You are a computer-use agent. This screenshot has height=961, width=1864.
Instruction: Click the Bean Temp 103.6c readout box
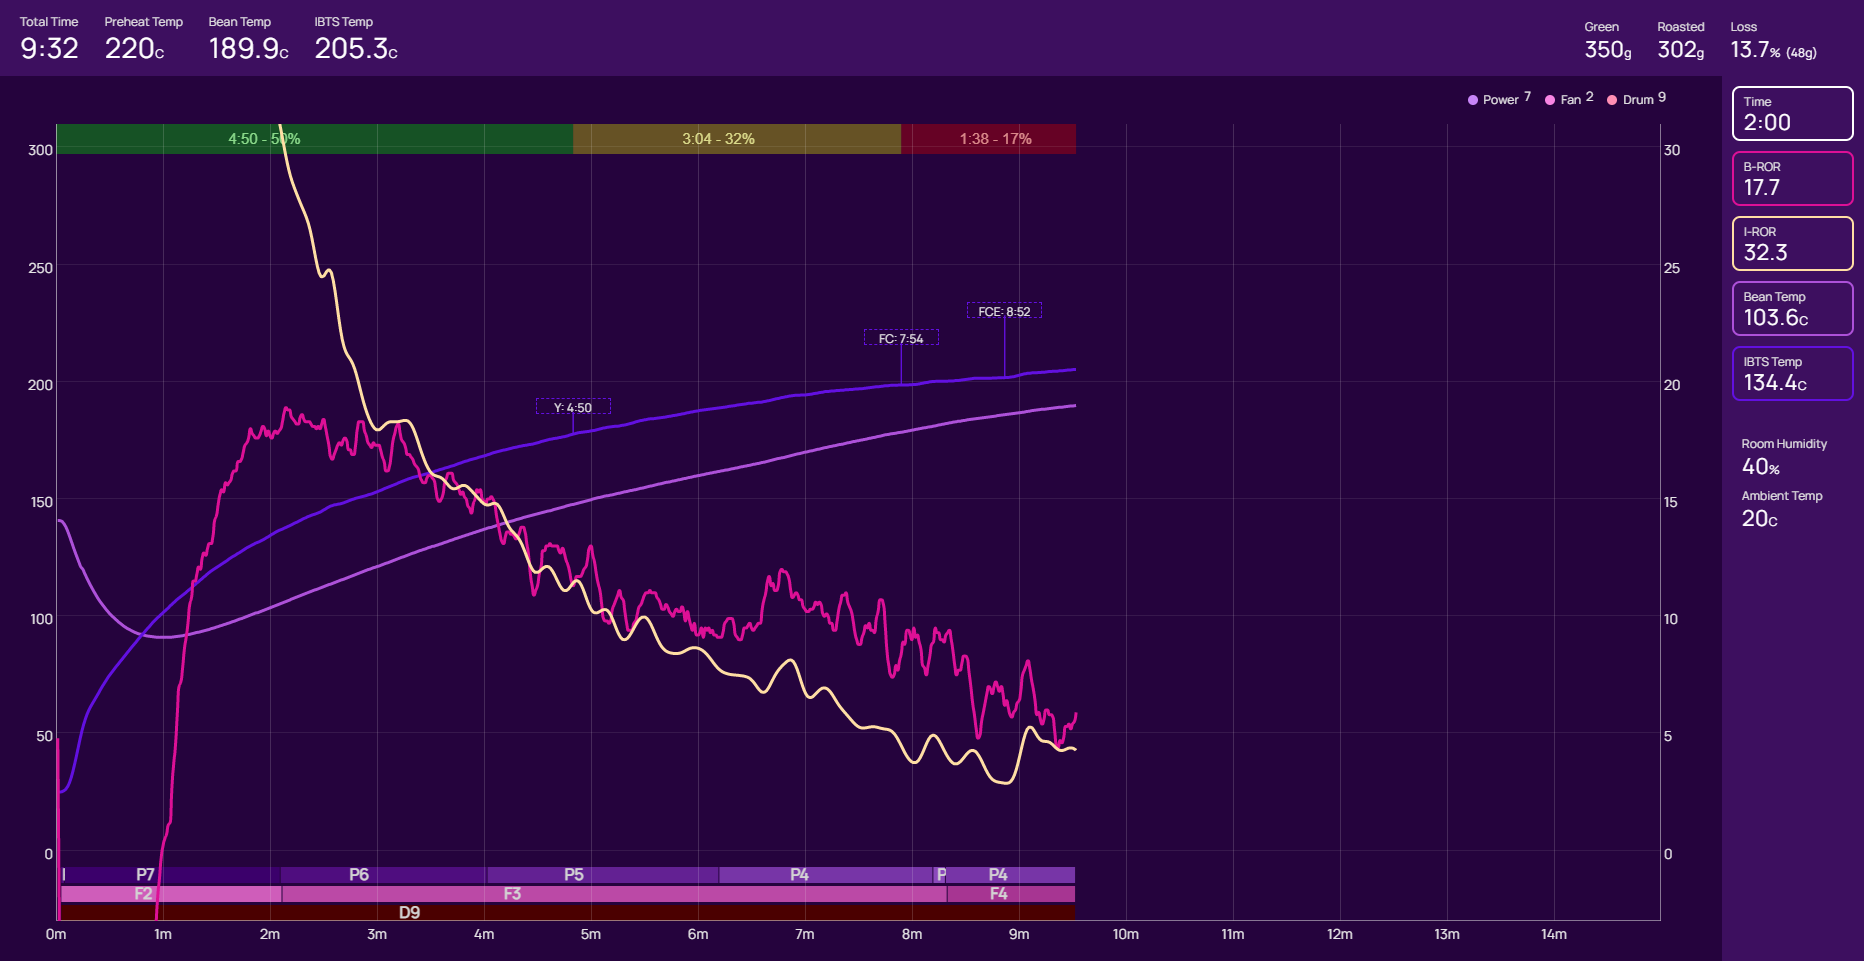point(1792,308)
